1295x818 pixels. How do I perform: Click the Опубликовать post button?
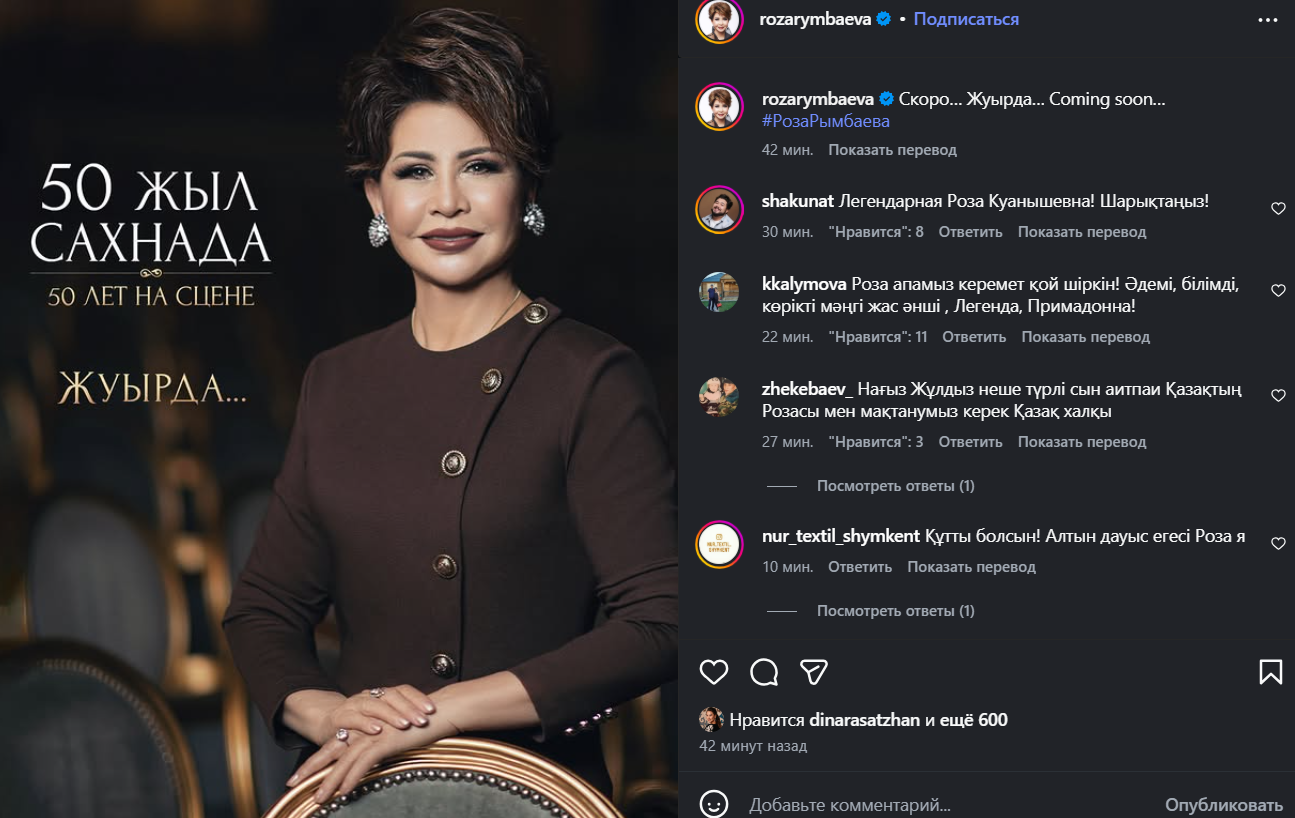tap(1224, 805)
